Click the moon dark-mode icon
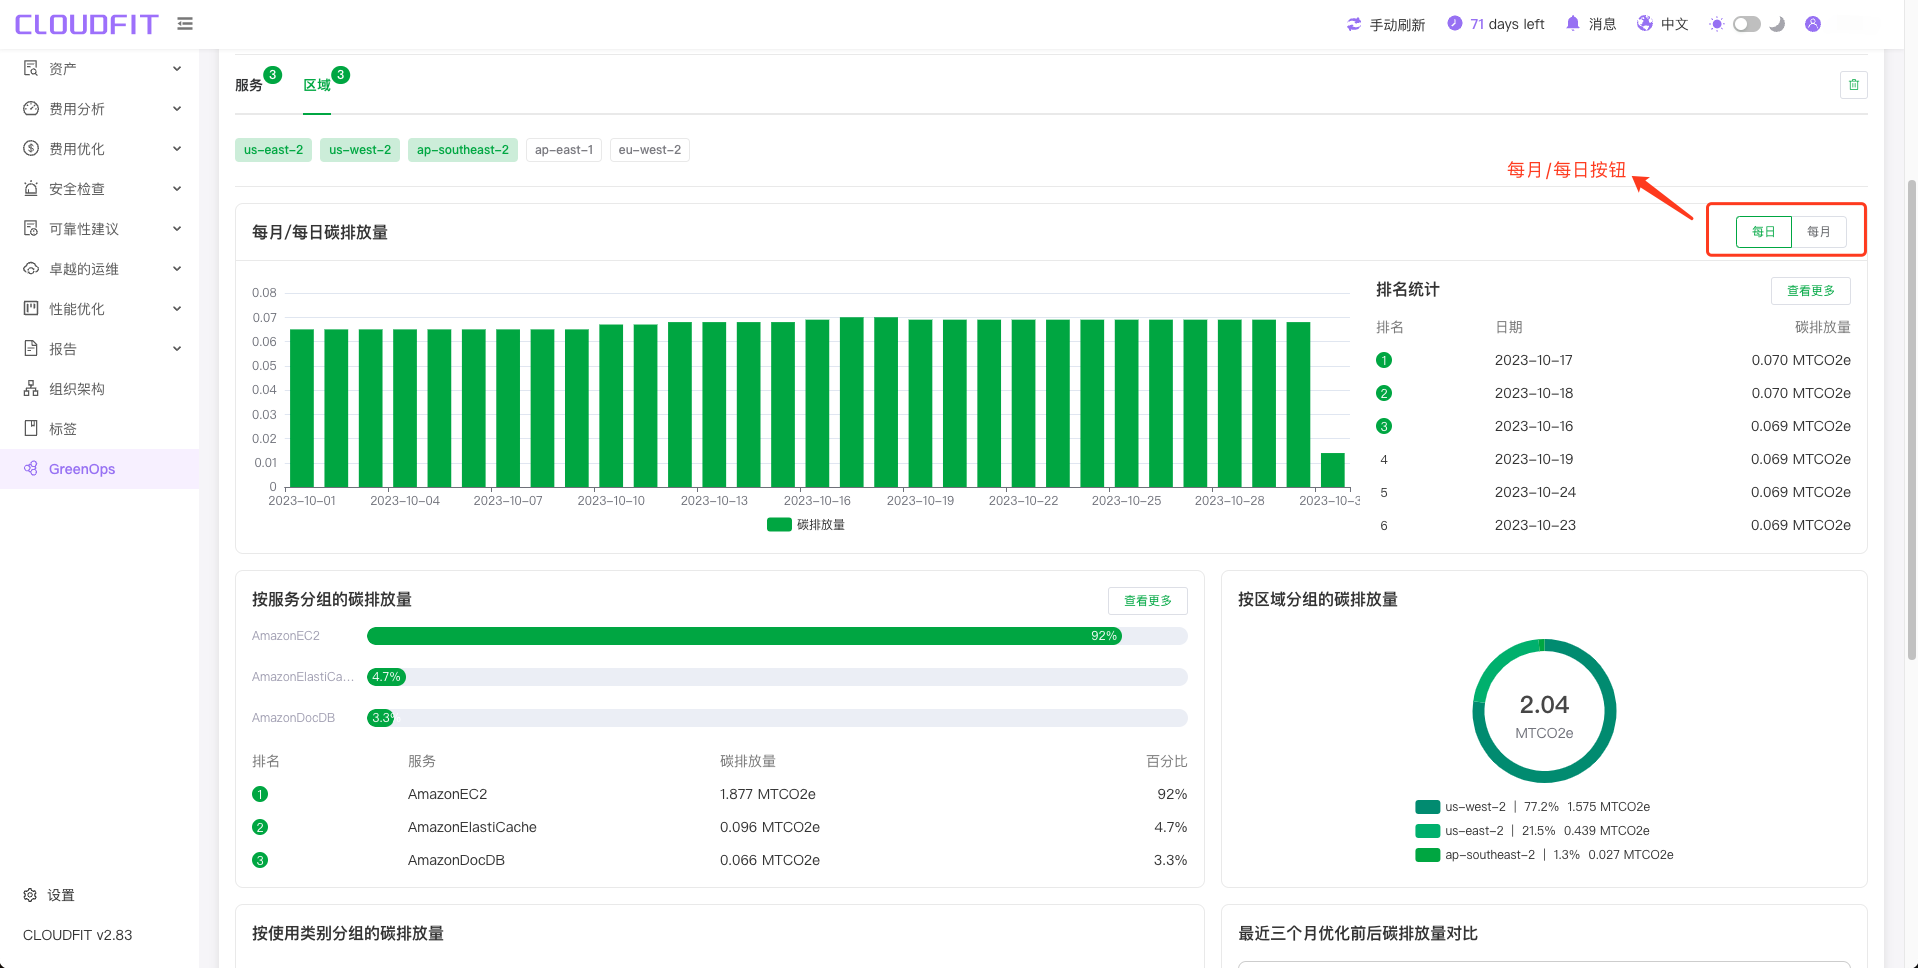This screenshot has width=1918, height=968. (x=1777, y=24)
